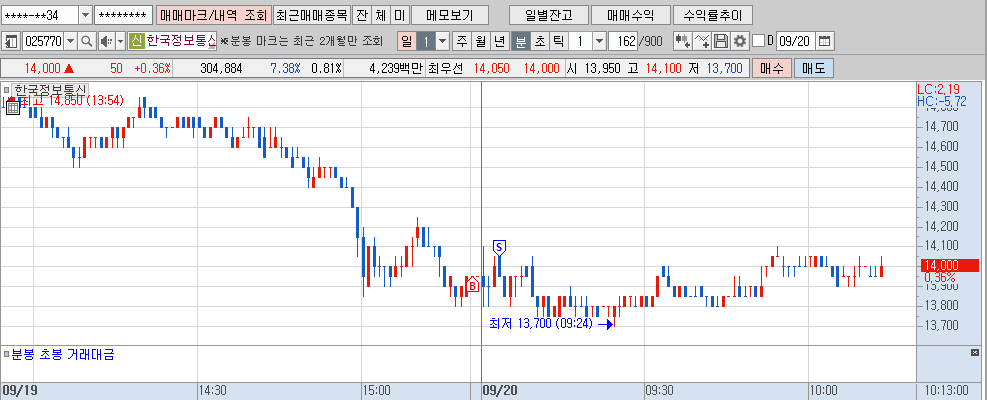987x400 pixels.
Task: Click the 매매수익 button
Action: [x=630, y=14]
